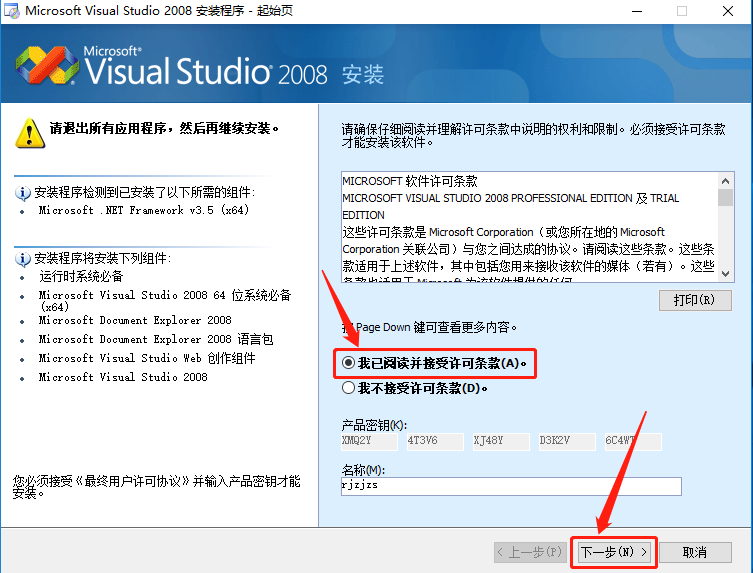Click info icon beside 已安装了以下所需的组件

coord(23,193)
